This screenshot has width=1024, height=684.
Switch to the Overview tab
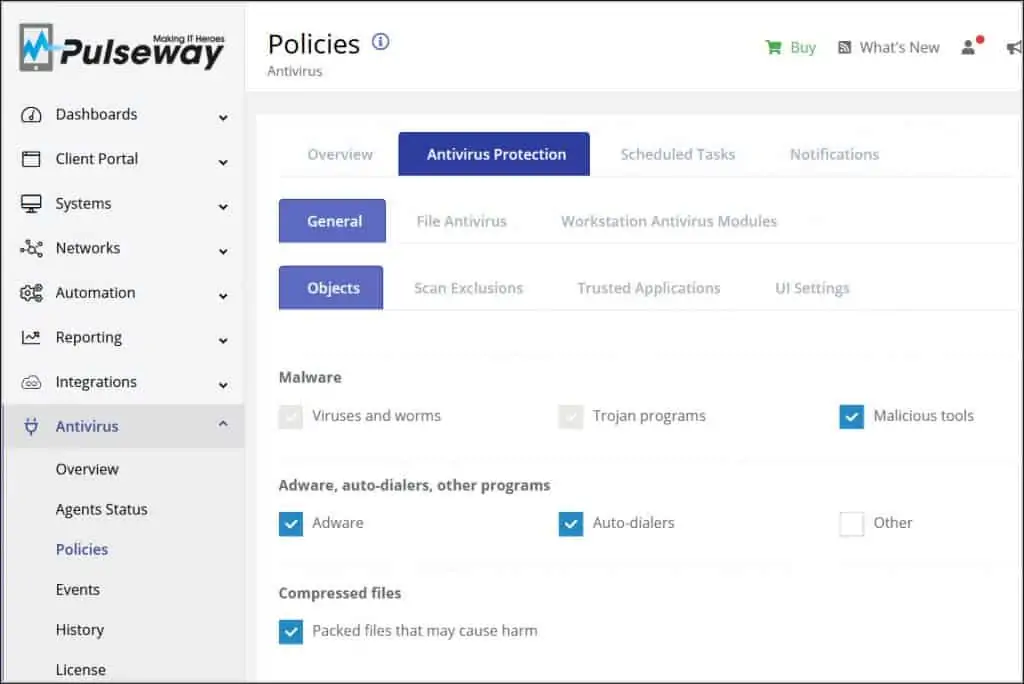pyautogui.click(x=340, y=154)
